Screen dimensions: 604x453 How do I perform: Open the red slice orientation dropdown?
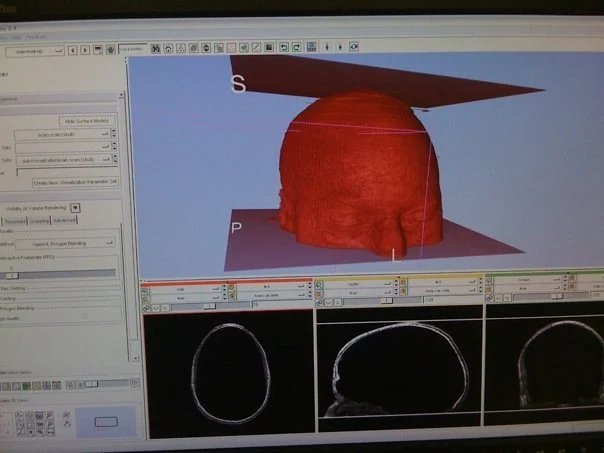click(x=186, y=289)
